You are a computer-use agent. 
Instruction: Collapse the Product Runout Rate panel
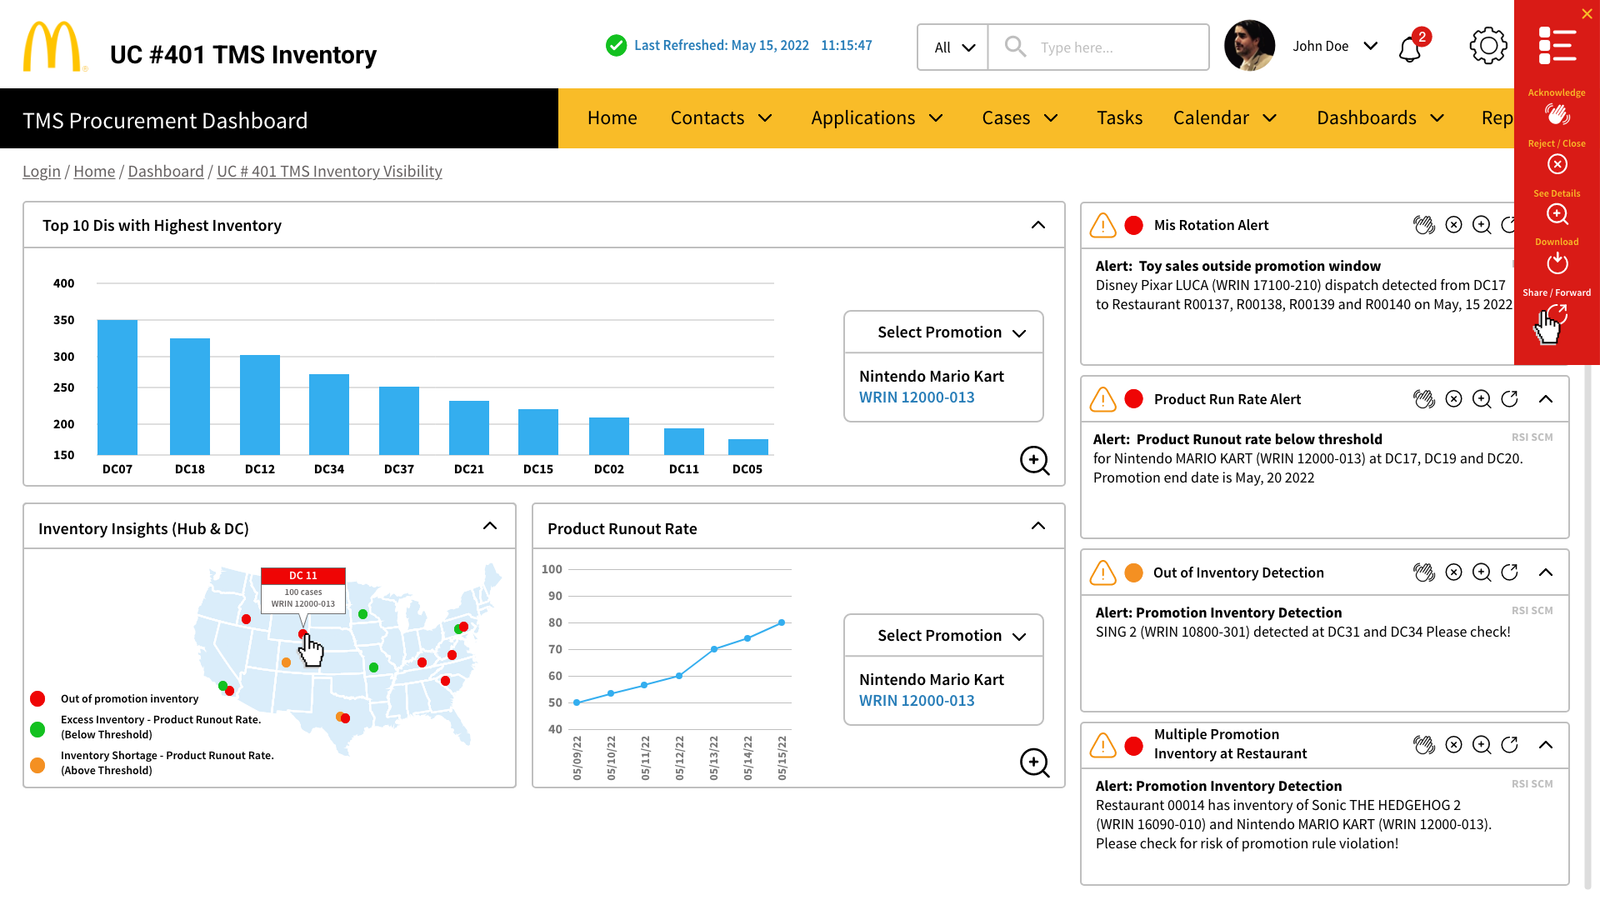pos(1038,526)
